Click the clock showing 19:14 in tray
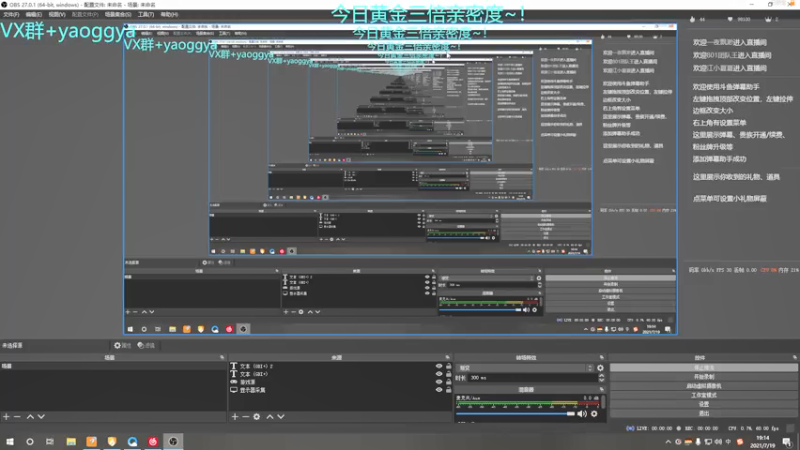This screenshot has width=800, height=450. coord(762,442)
